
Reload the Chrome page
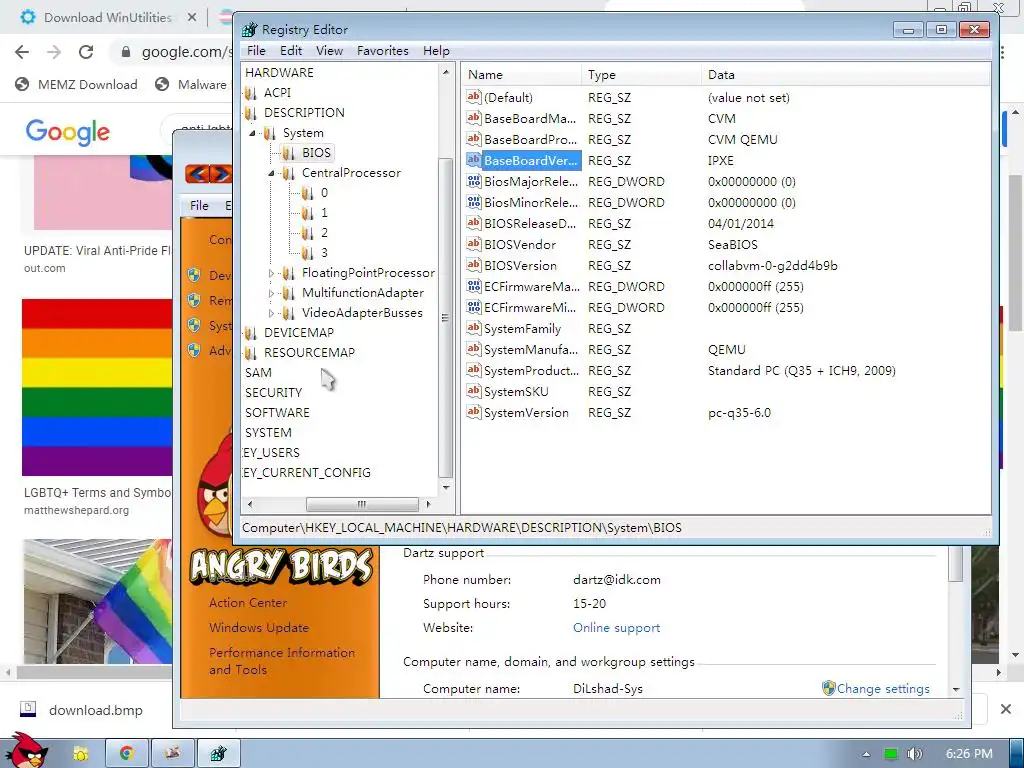tap(86, 52)
